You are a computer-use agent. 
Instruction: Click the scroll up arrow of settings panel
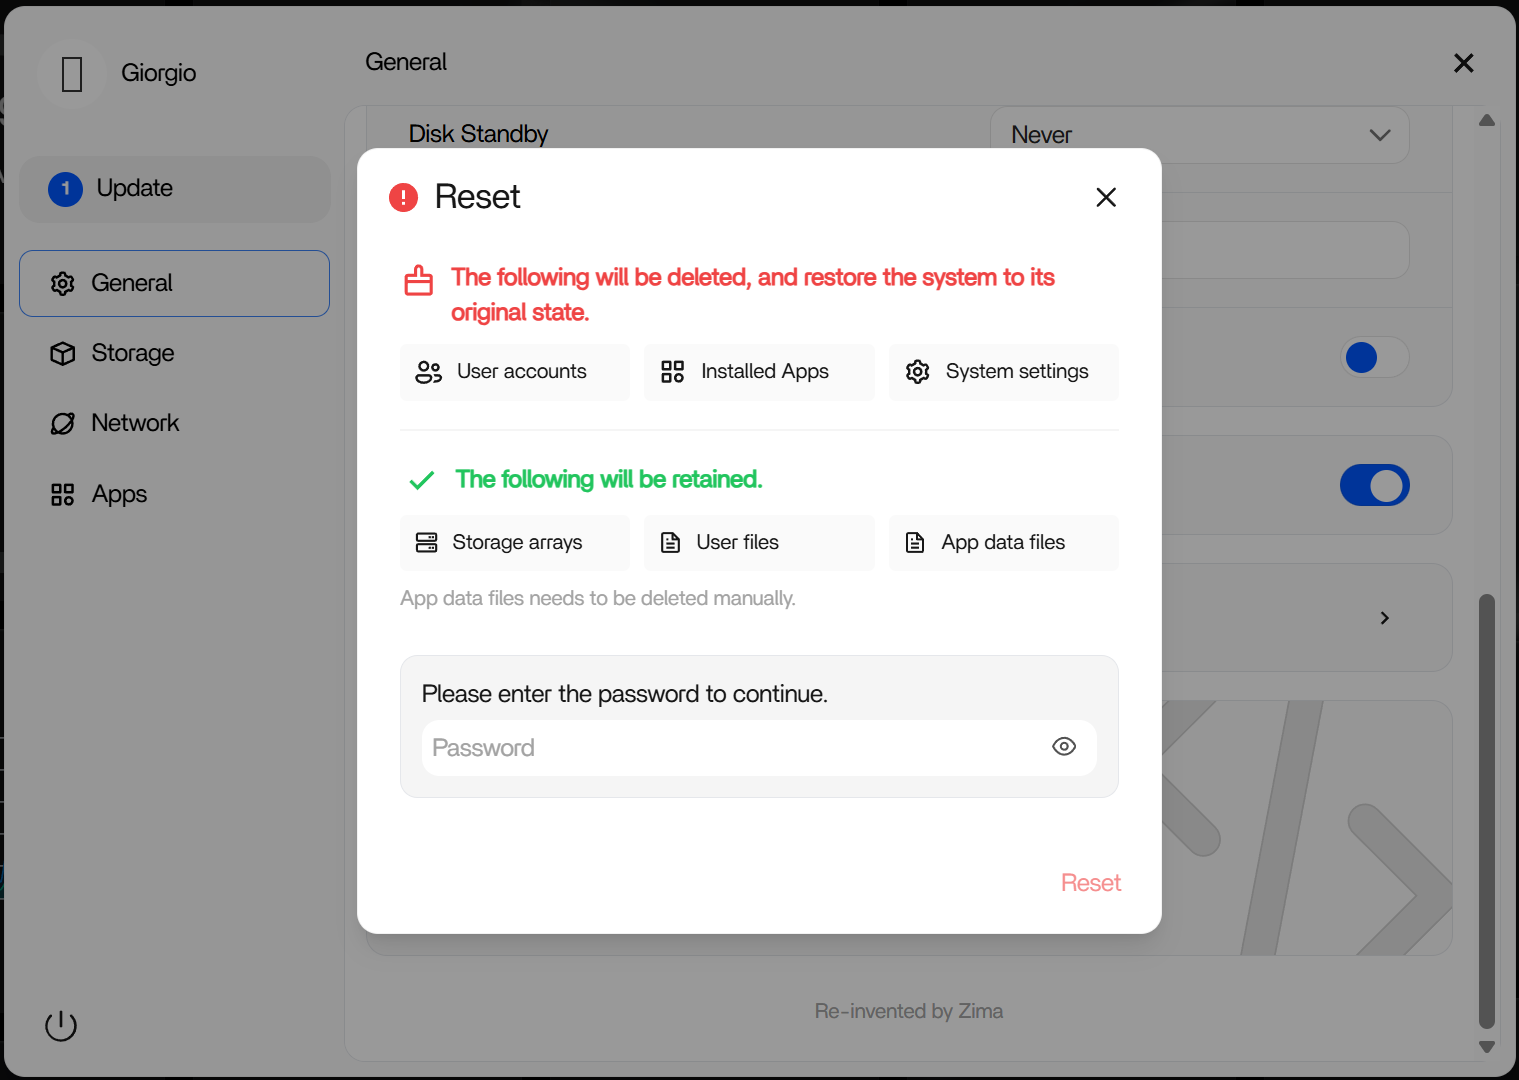[1487, 121]
